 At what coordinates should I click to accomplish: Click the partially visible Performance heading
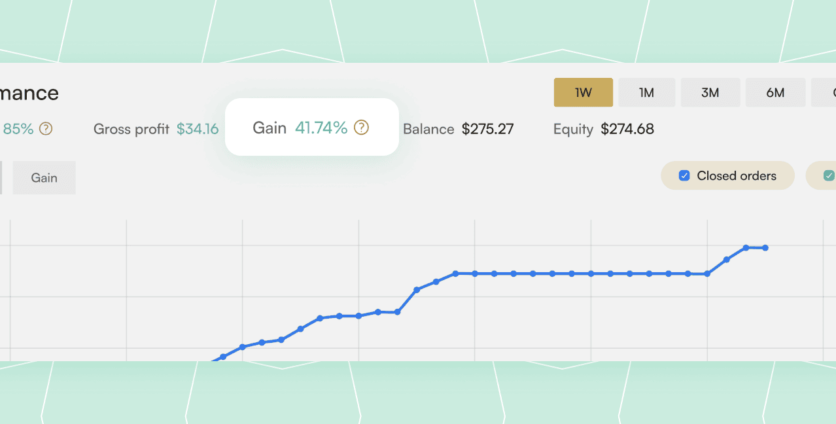[29, 94]
